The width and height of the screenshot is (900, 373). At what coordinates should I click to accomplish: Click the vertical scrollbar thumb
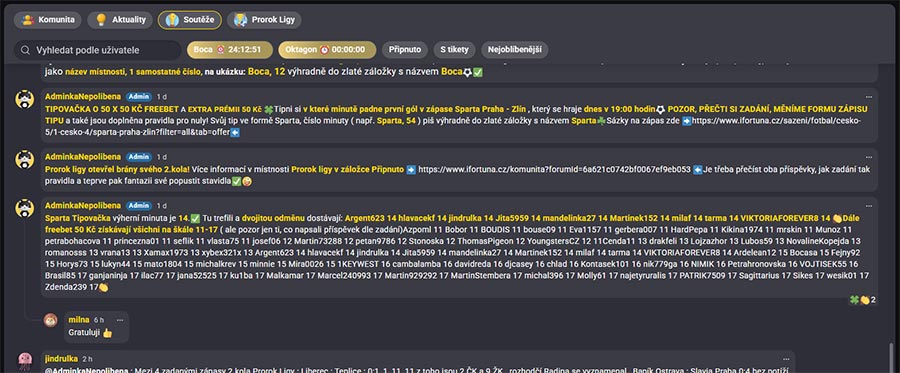click(x=891, y=357)
